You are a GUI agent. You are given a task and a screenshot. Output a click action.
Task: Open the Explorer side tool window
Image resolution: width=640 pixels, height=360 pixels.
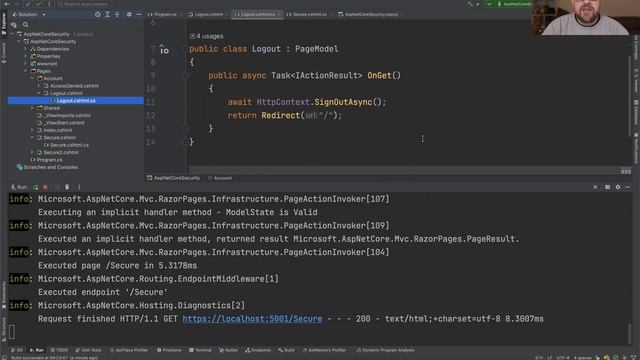(4, 24)
